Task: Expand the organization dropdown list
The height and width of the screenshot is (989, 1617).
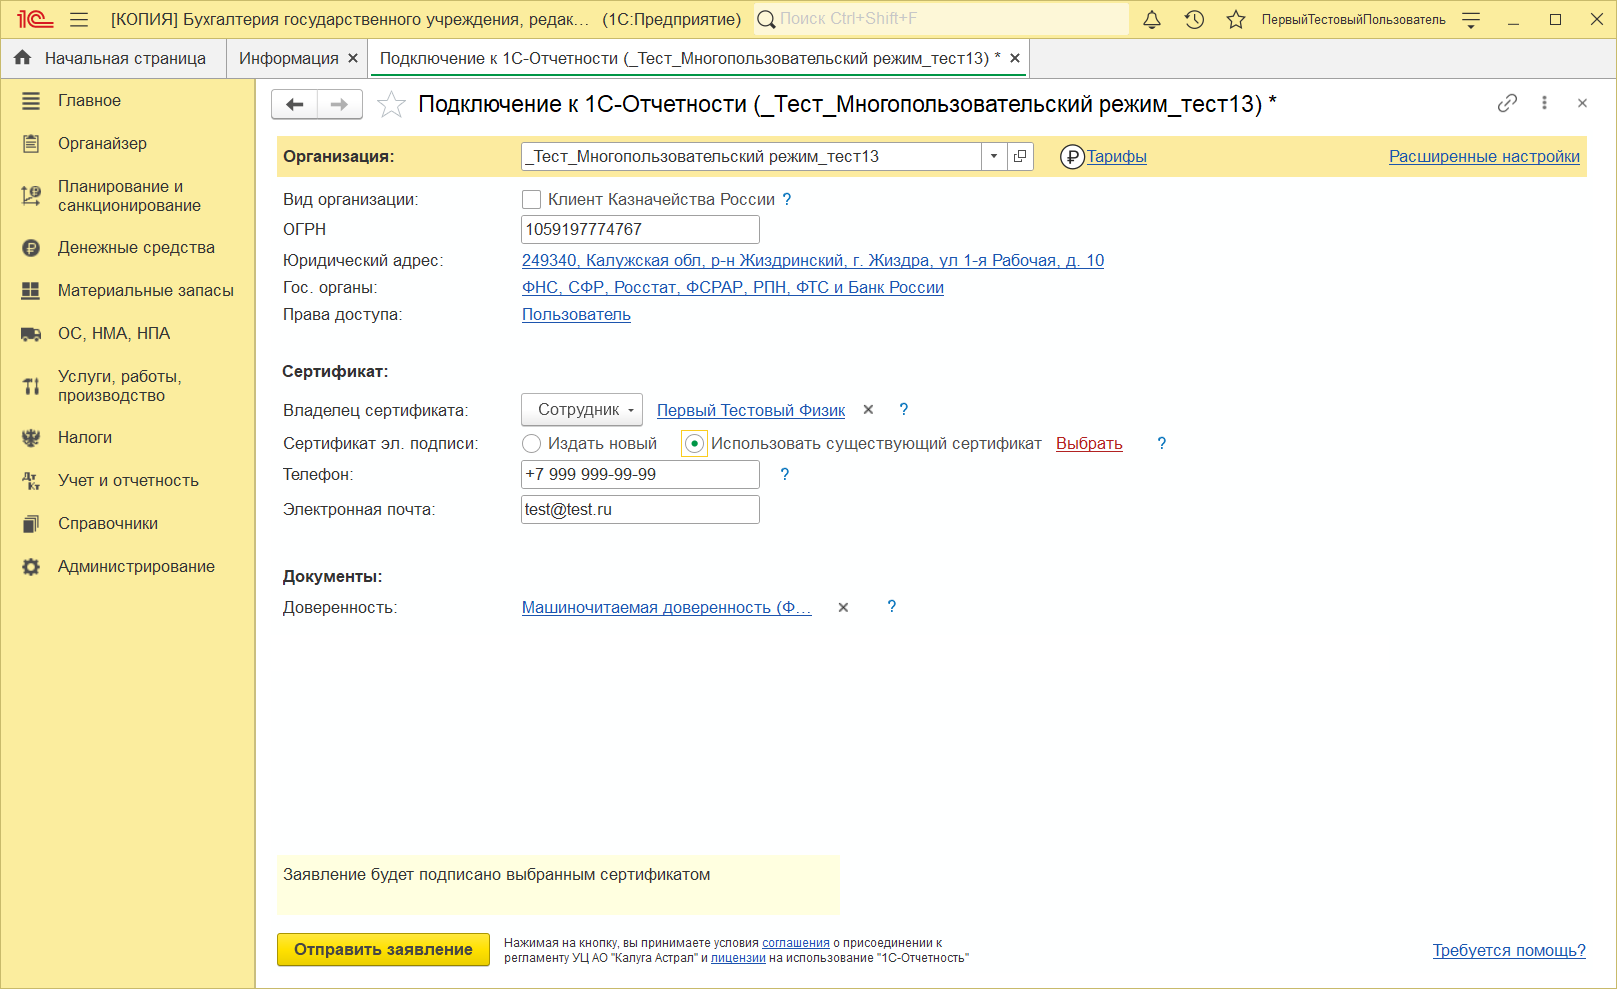Action: (x=994, y=156)
